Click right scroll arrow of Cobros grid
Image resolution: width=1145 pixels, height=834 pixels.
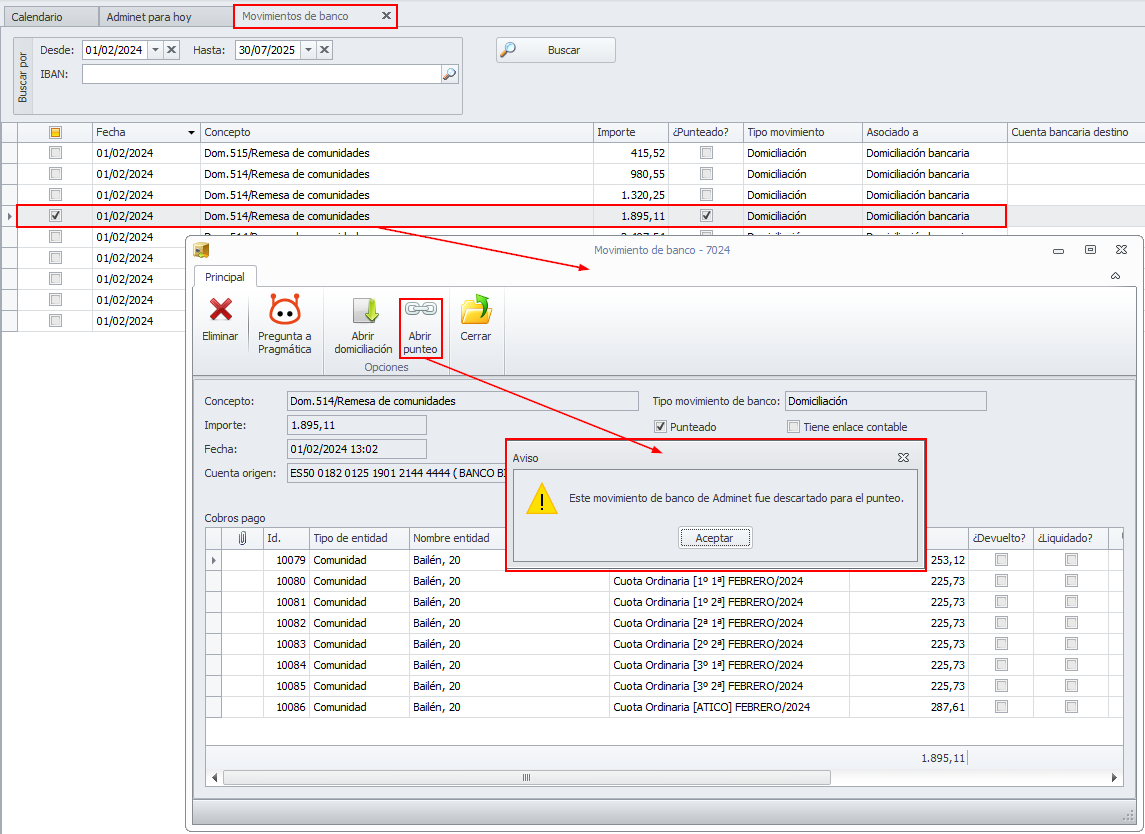[1114, 778]
